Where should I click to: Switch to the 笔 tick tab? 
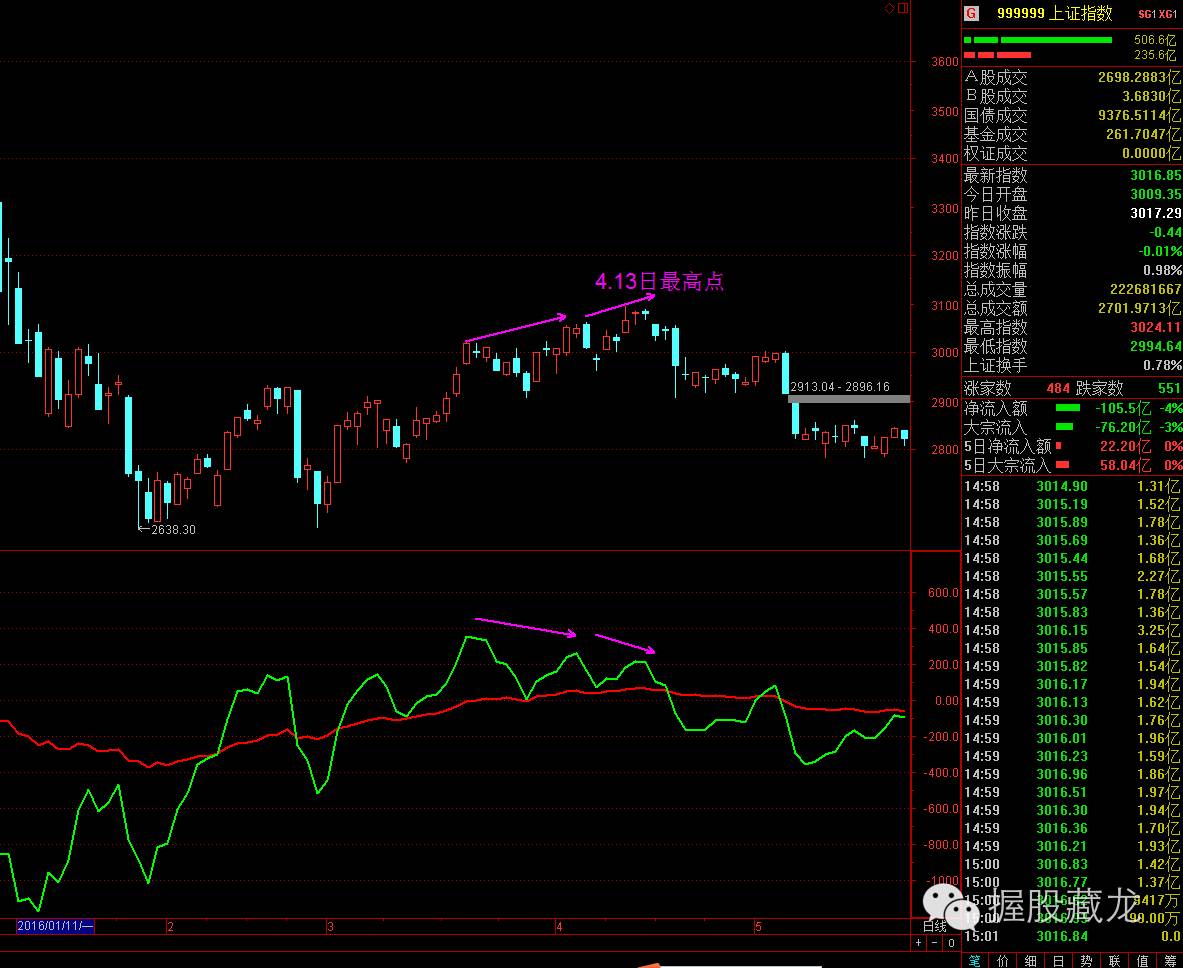point(975,960)
